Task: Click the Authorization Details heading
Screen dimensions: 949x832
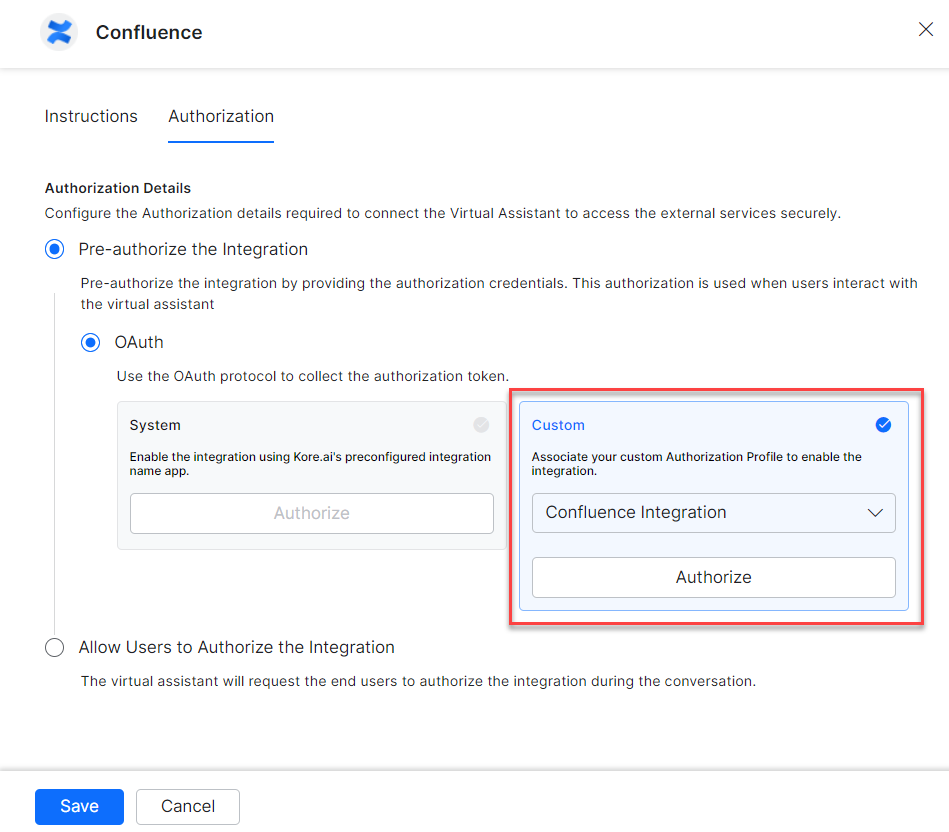Action: click(118, 188)
